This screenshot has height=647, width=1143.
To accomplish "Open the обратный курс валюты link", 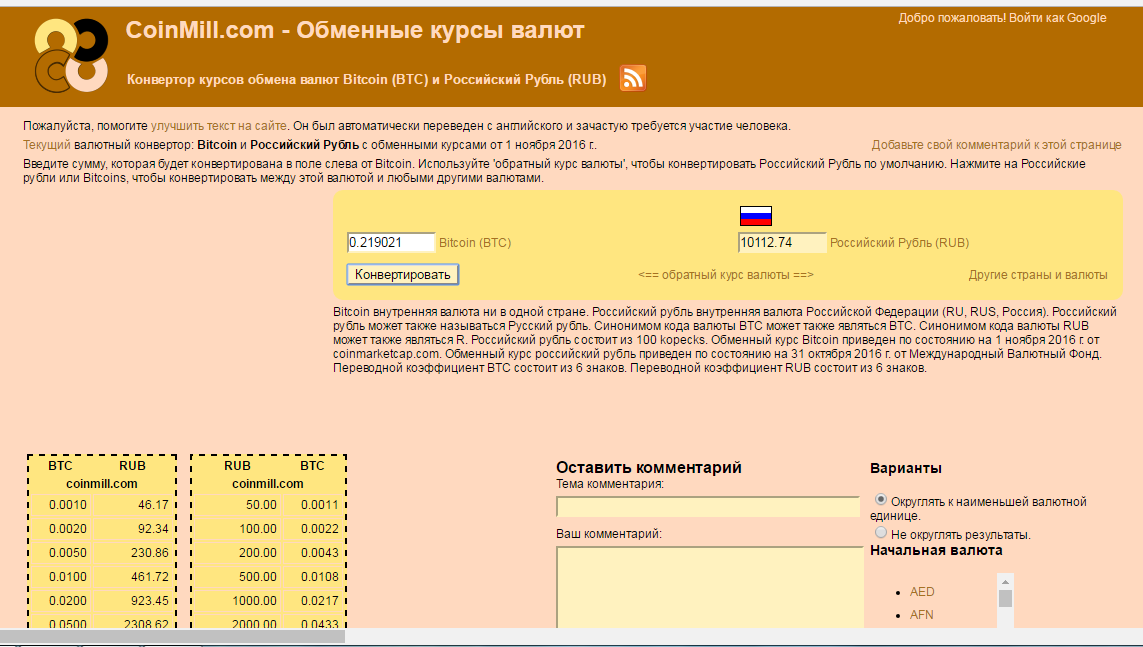I will pos(725,275).
